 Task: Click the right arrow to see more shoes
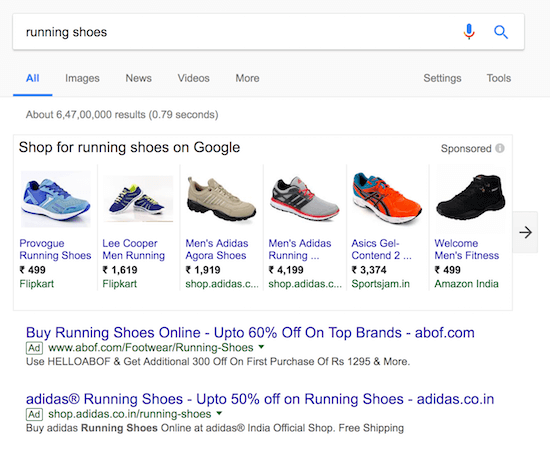[x=525, y=232]
